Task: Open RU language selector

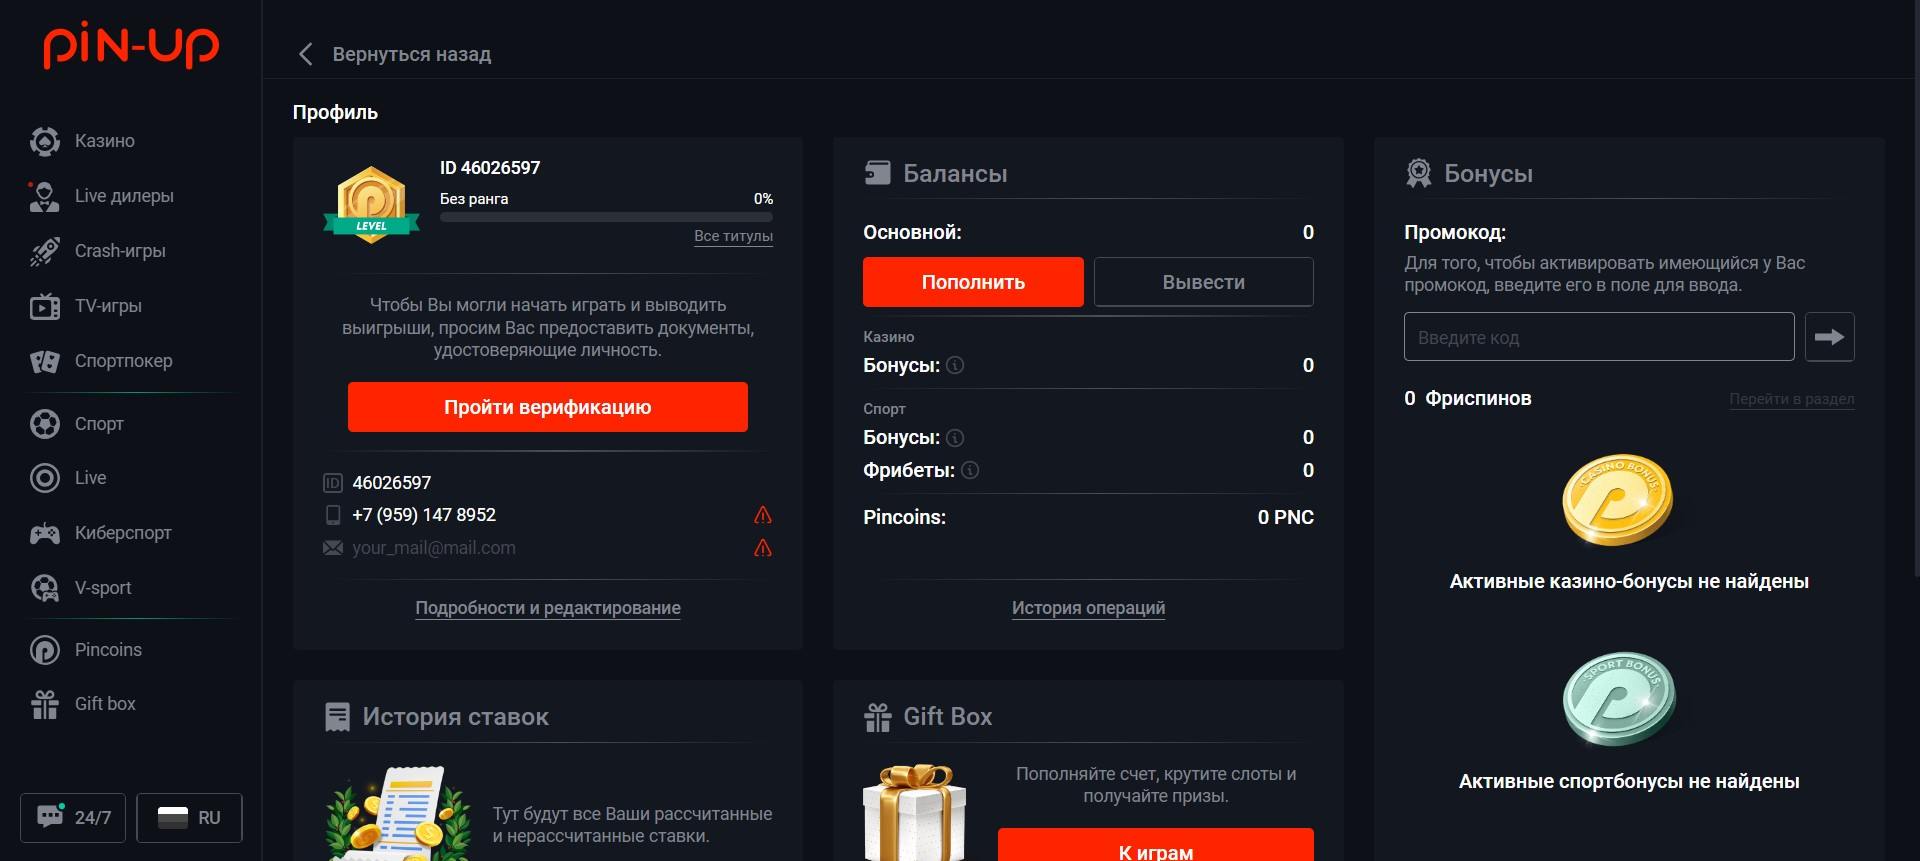Action: (x=189, y=817)
